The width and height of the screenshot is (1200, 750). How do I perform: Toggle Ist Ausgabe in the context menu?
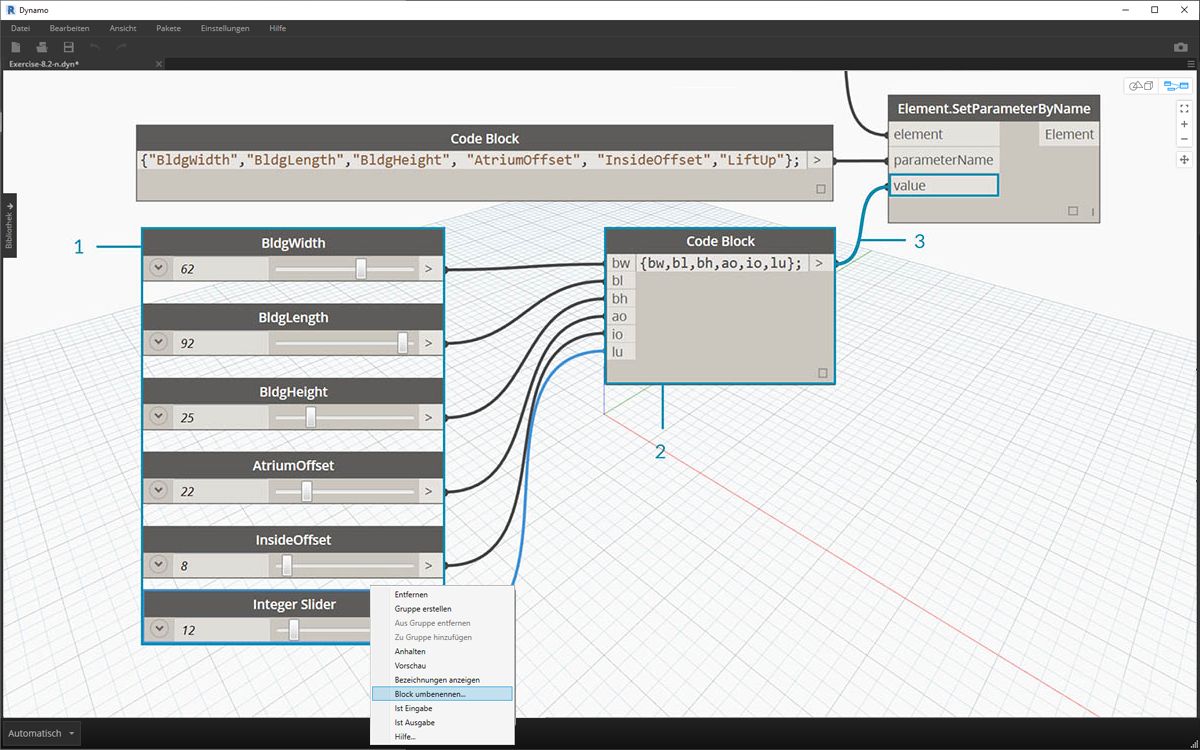click(442, 722)
